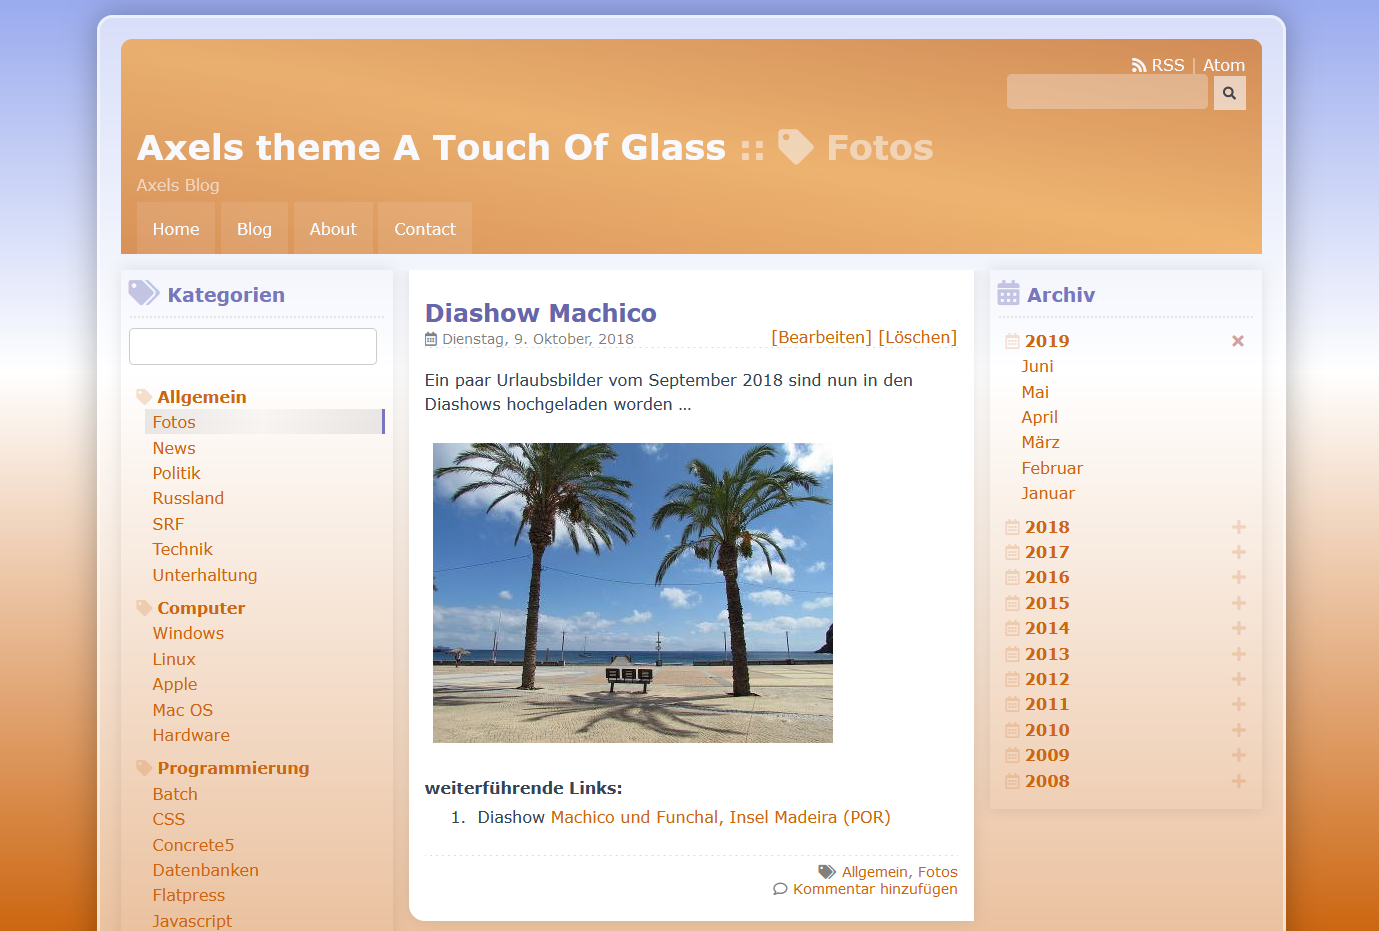Expand the 2012 archive year
Viewport: 1379px width, 931px height.
(1238, 679)
